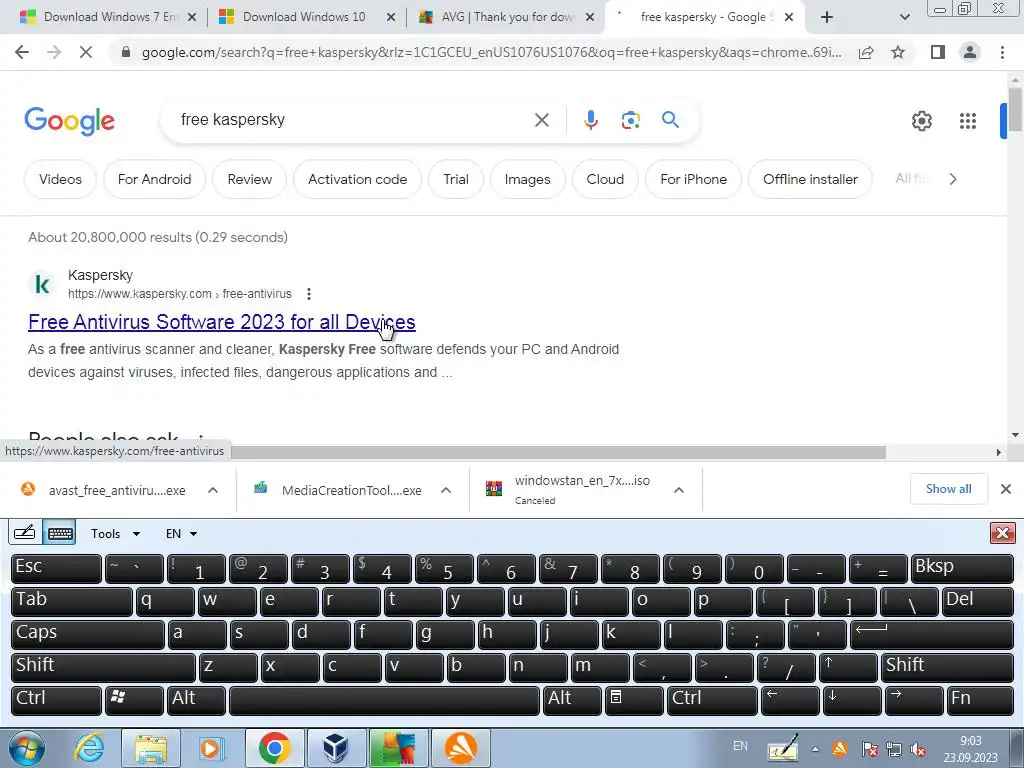1024x768 pixels.
Task: Expand avast_free_antivirus download options
Action: click(x=213, y=490)
